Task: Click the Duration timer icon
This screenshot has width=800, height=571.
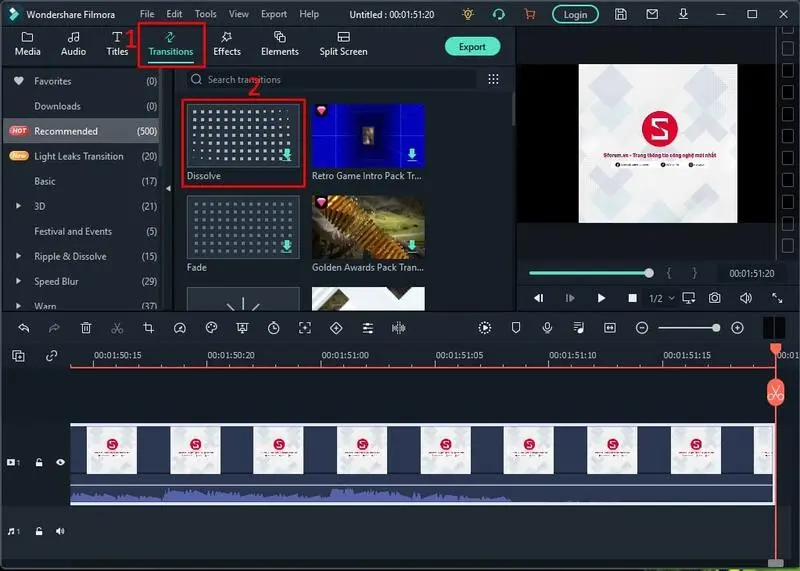Action: coord(273,328)
